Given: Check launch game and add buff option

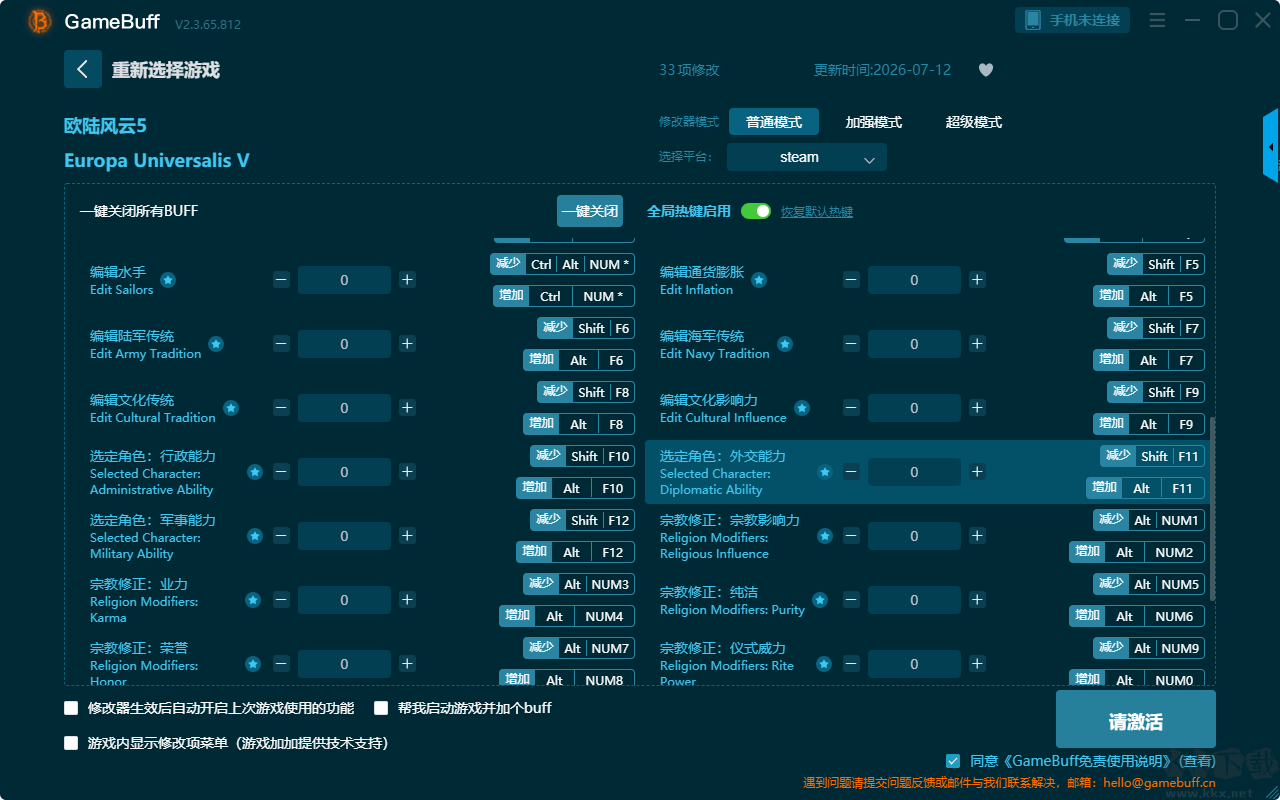Looking at the screenshot, I should (381, 708).
